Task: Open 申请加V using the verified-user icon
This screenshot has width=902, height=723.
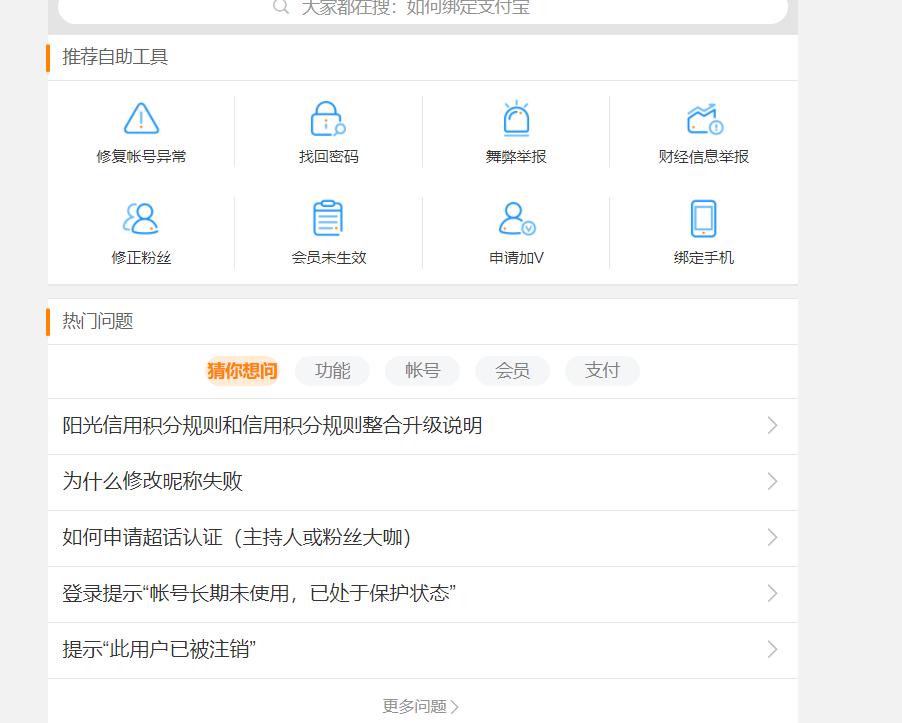Action: coord(514,218)
